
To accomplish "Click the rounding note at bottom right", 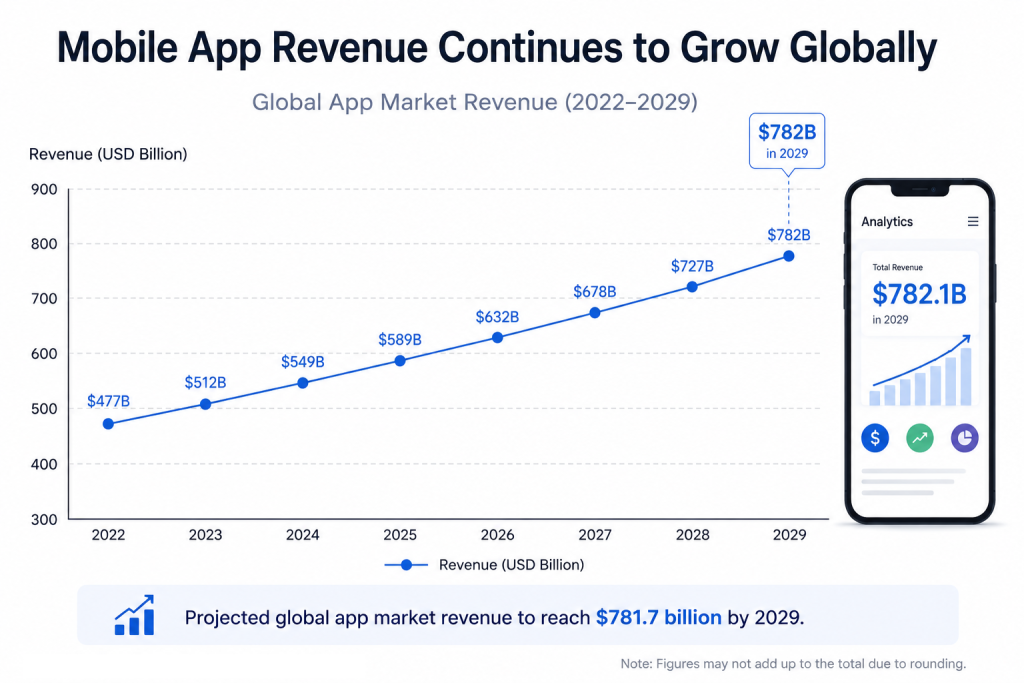I will coord(793,664).
